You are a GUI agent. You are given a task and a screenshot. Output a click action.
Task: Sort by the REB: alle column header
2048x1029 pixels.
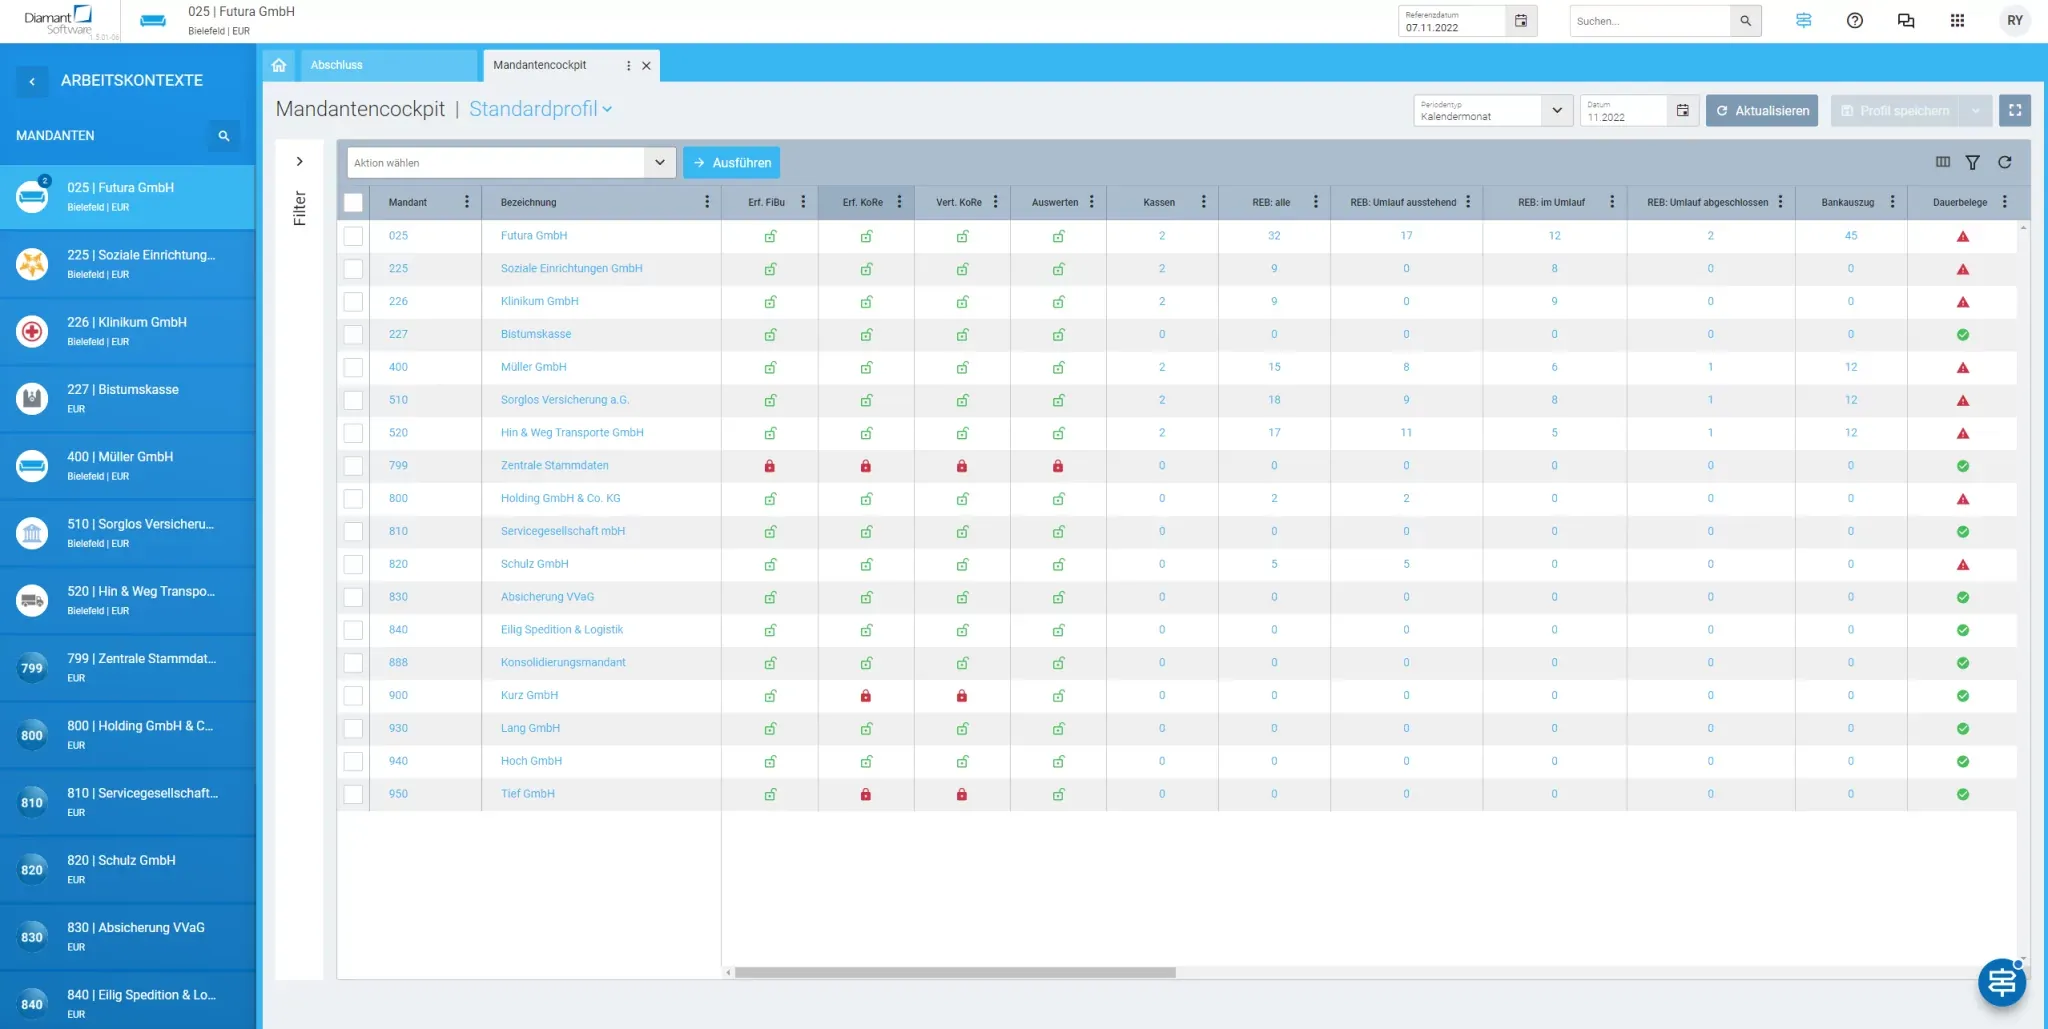[x=1271, y=203]
